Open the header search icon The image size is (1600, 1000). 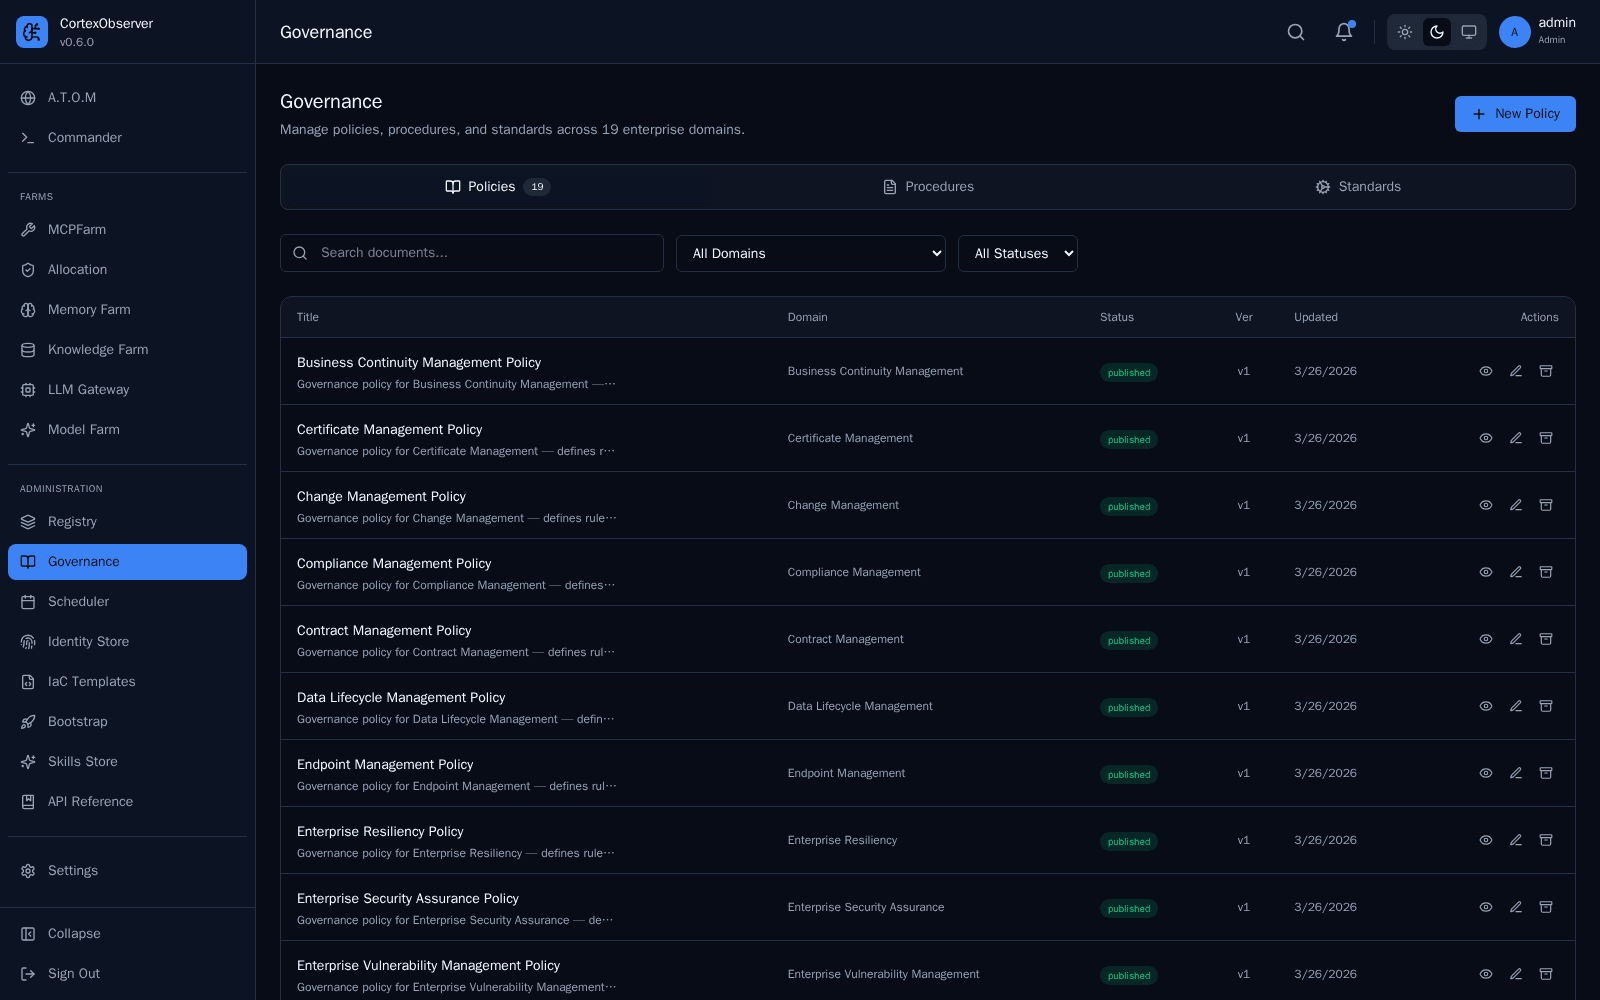pos(1296,32)
